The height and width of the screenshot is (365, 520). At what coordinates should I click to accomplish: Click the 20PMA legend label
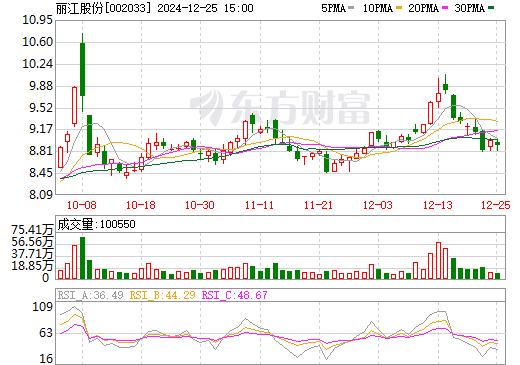pos(423,8)
